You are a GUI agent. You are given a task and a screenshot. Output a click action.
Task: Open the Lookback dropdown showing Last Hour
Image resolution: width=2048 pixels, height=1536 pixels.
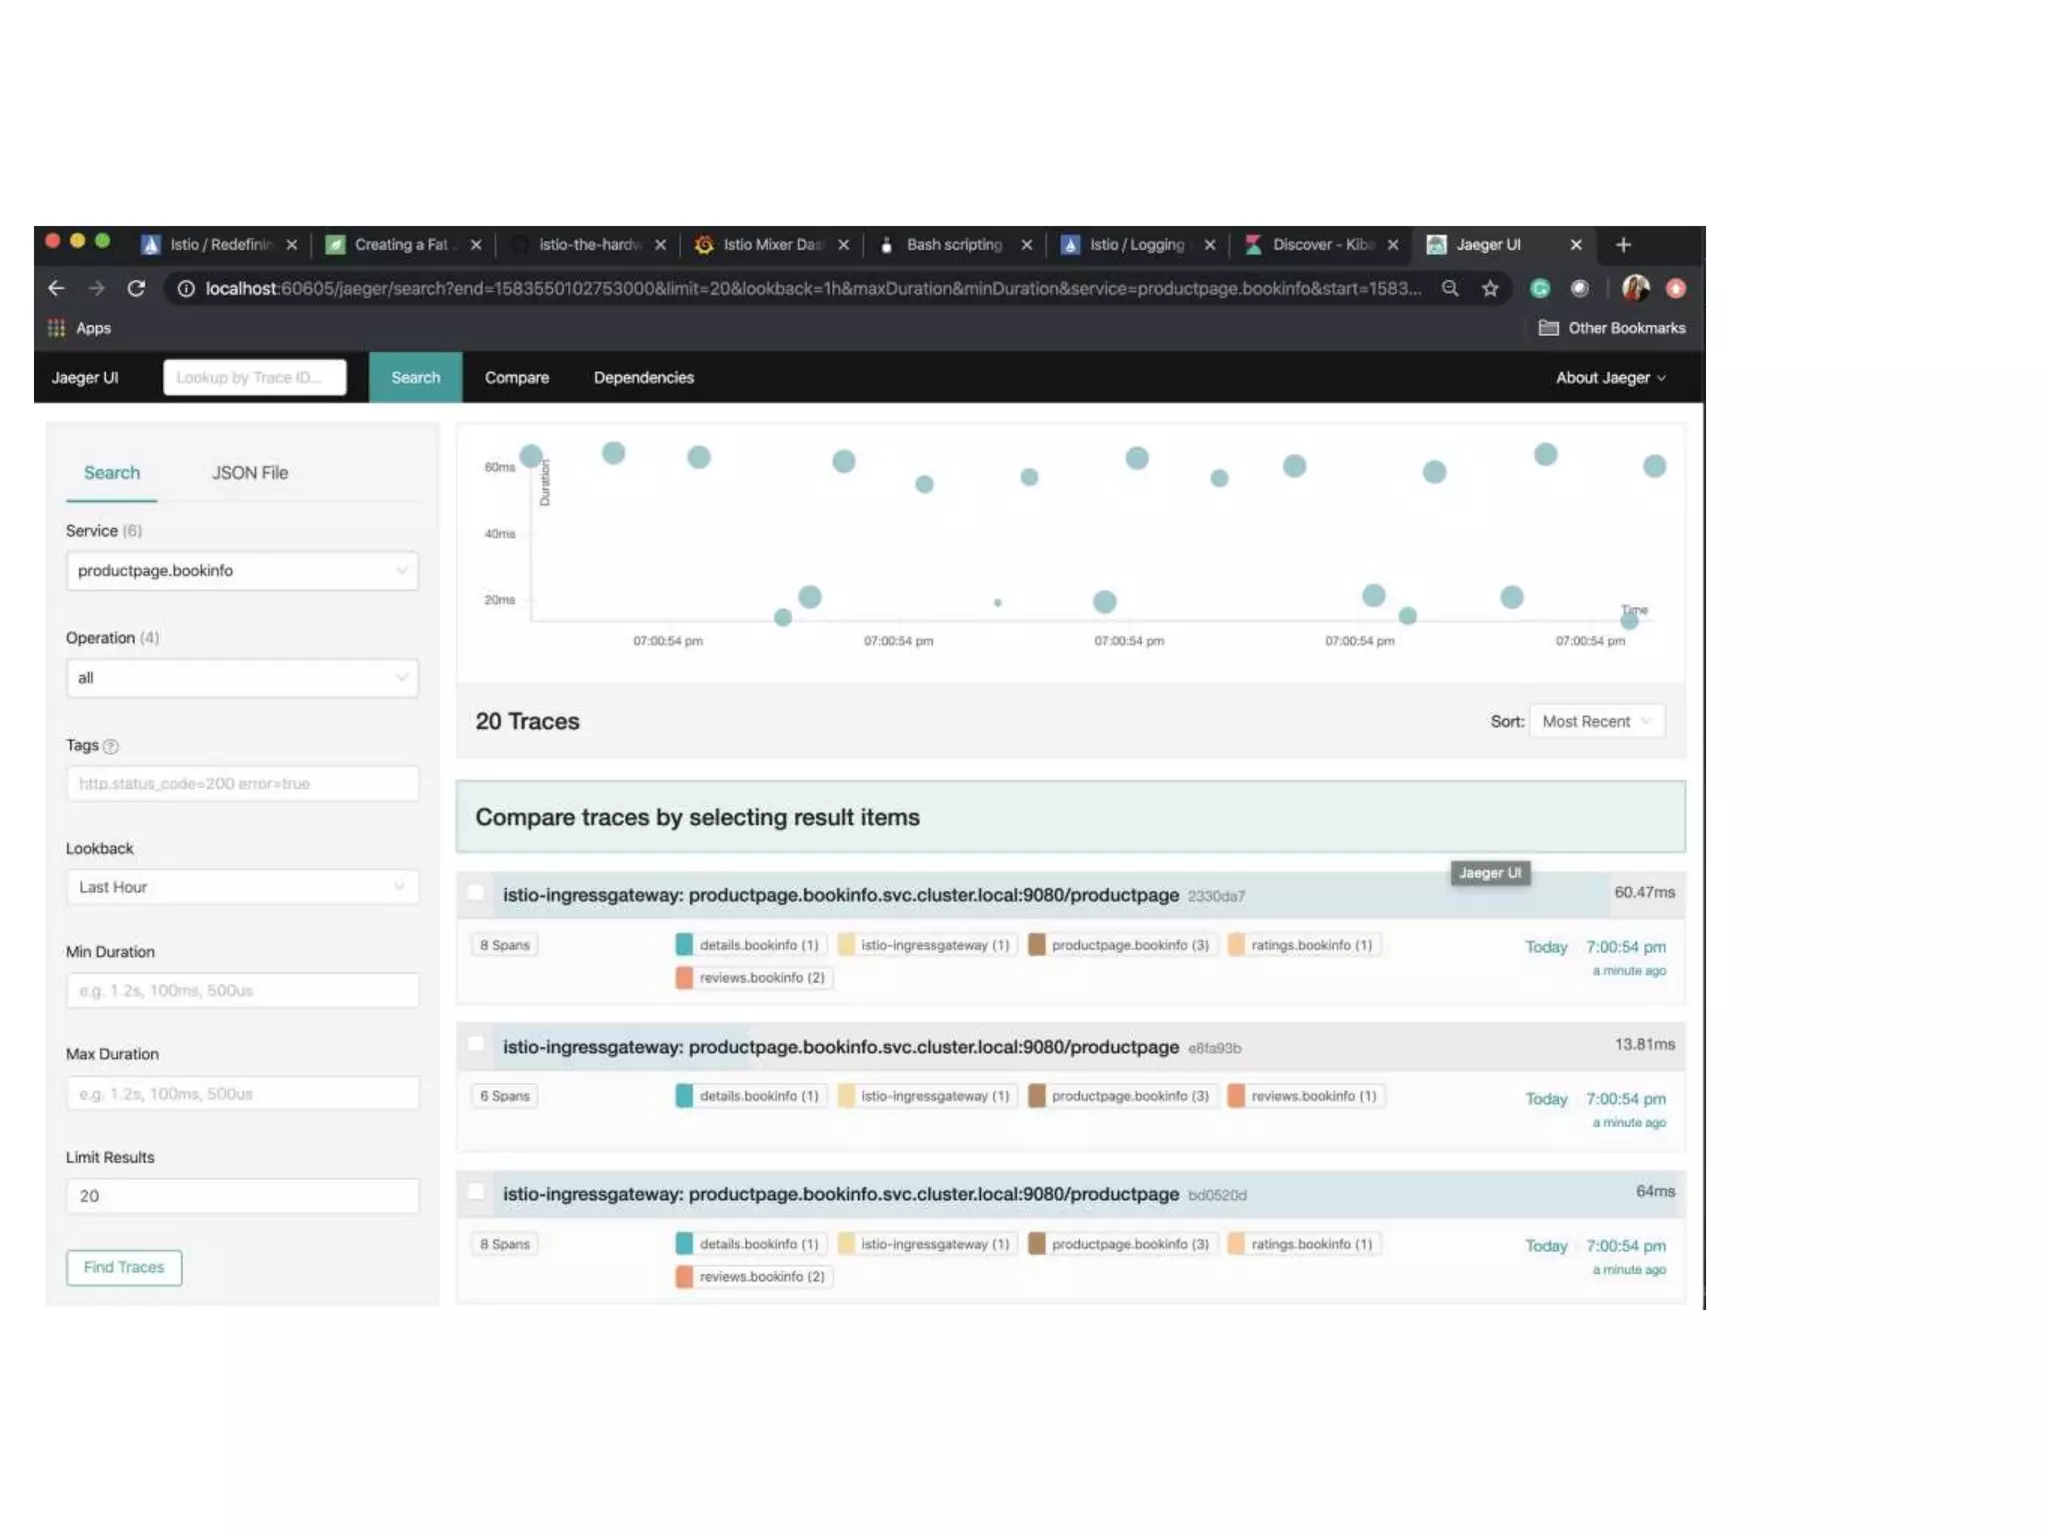[242, 887]
